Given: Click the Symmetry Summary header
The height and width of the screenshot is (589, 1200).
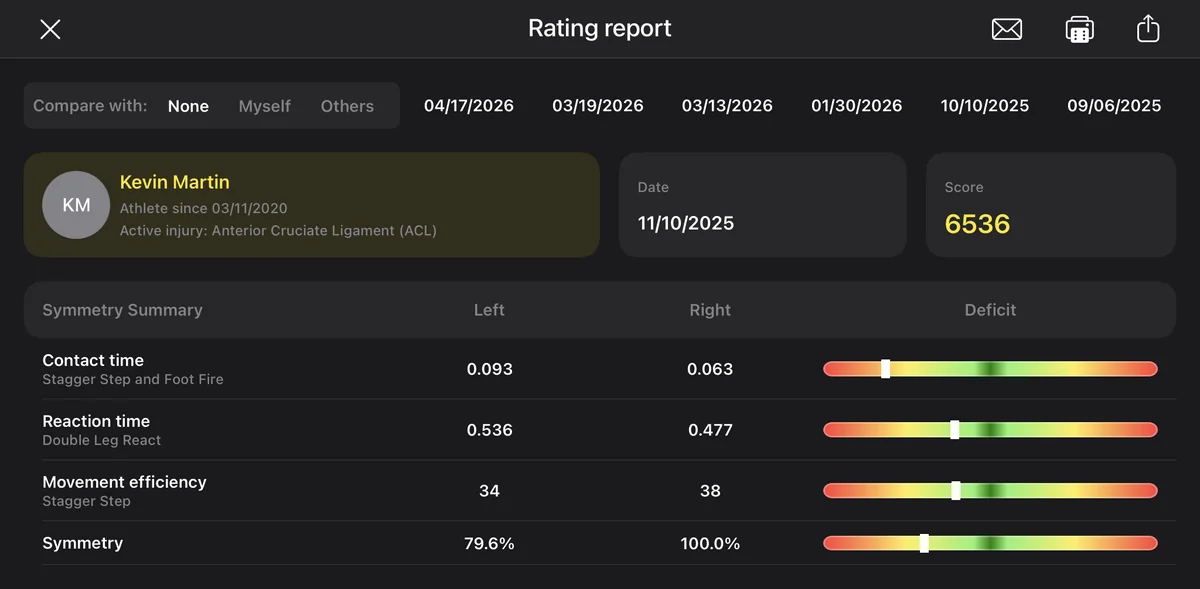Looking at the screenshot, I should 122,310.
